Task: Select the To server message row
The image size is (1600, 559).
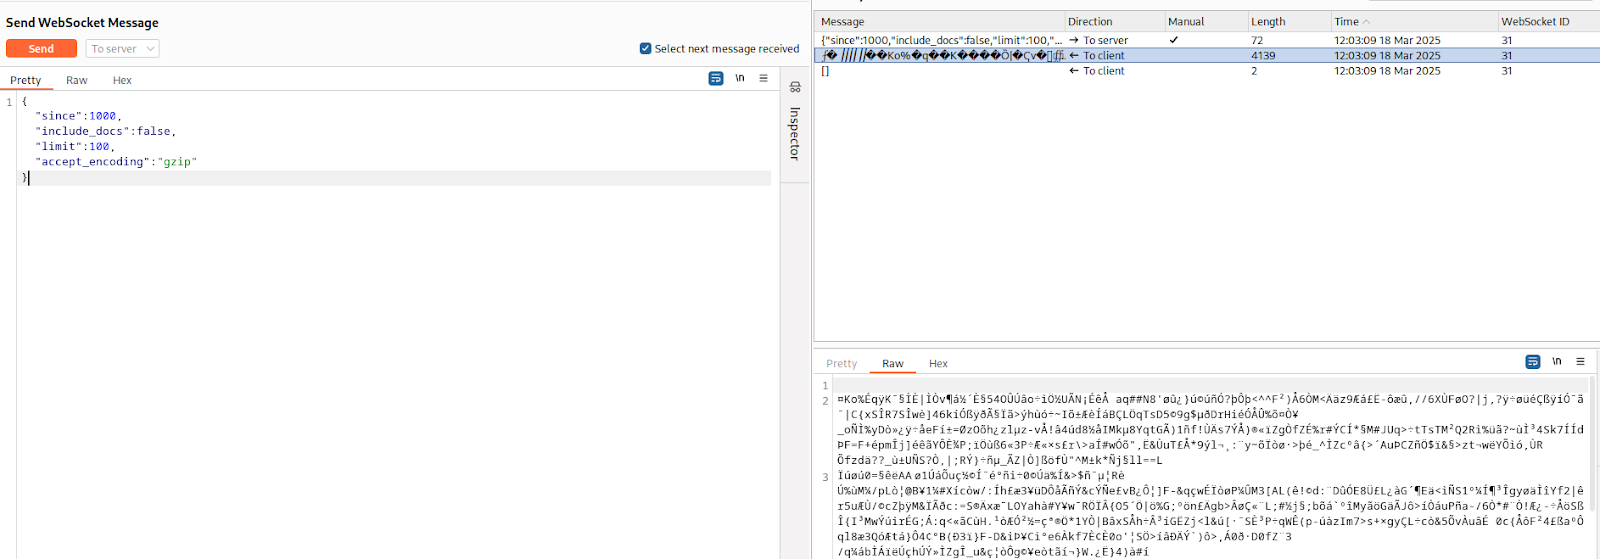Action: point(1208,40)
